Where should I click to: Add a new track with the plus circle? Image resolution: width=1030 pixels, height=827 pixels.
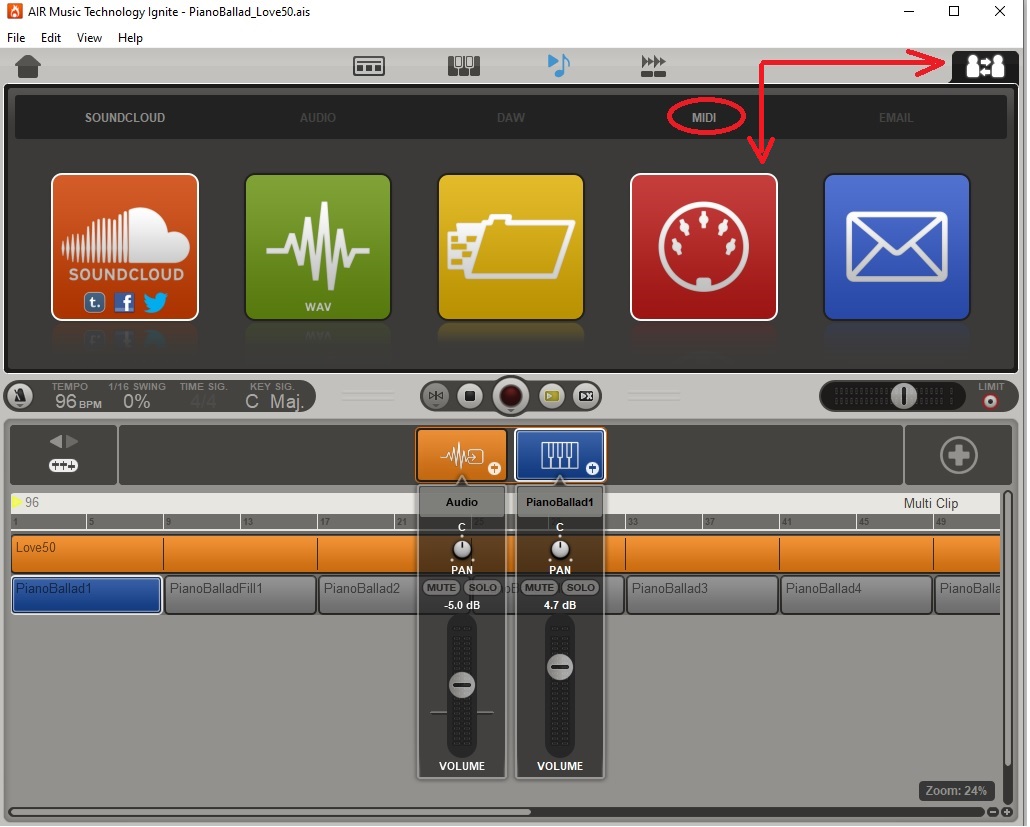click(958, 455)
